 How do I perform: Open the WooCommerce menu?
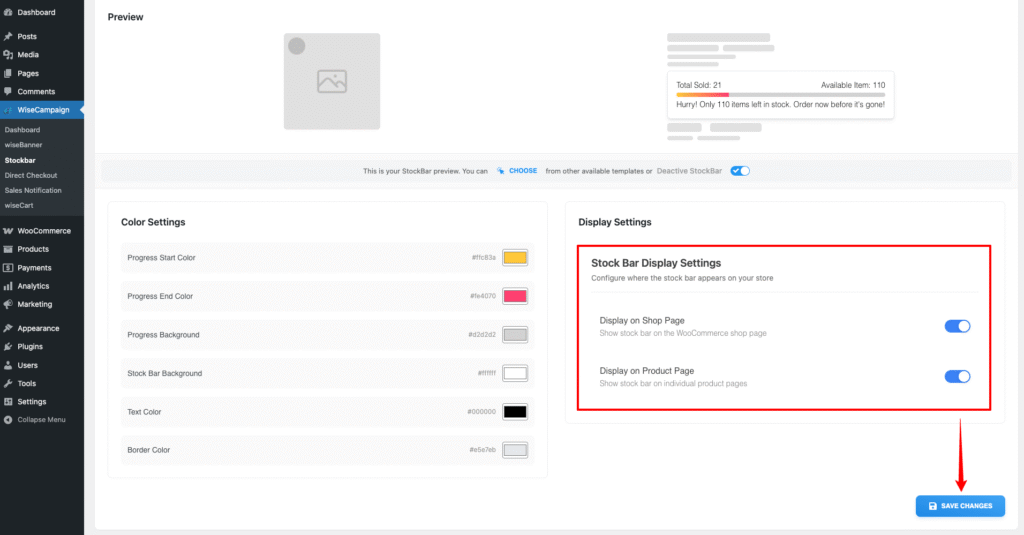[42, 231]
